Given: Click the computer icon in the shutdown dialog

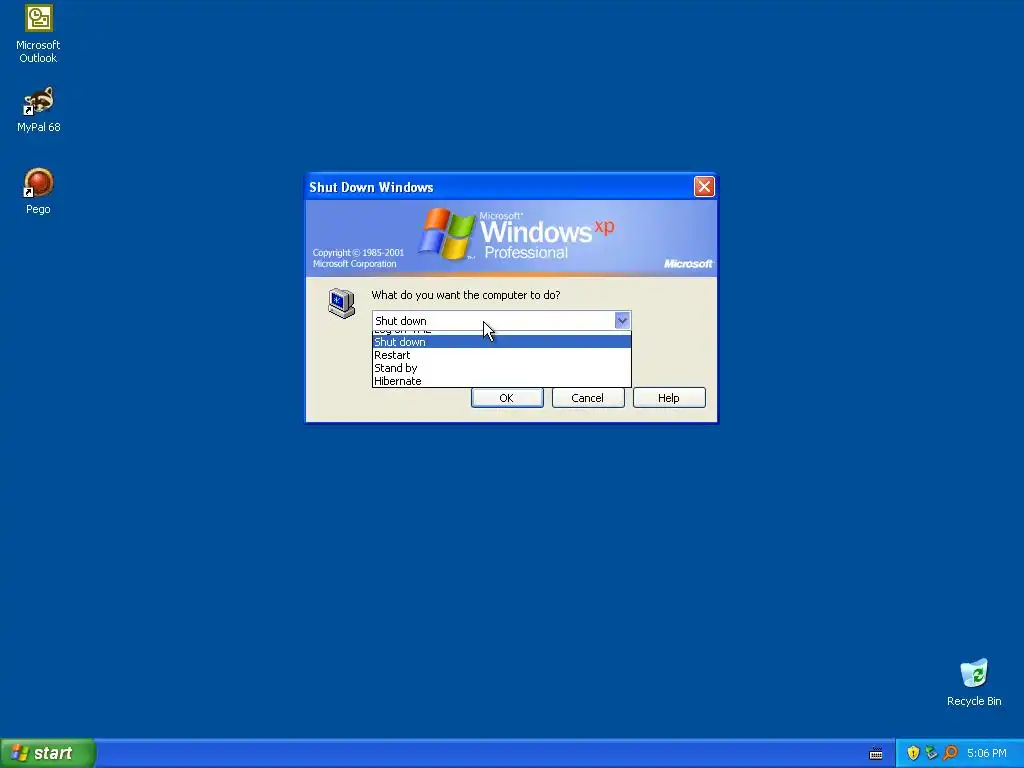Looking at the screenshot, I should click(x=342, y=303).
